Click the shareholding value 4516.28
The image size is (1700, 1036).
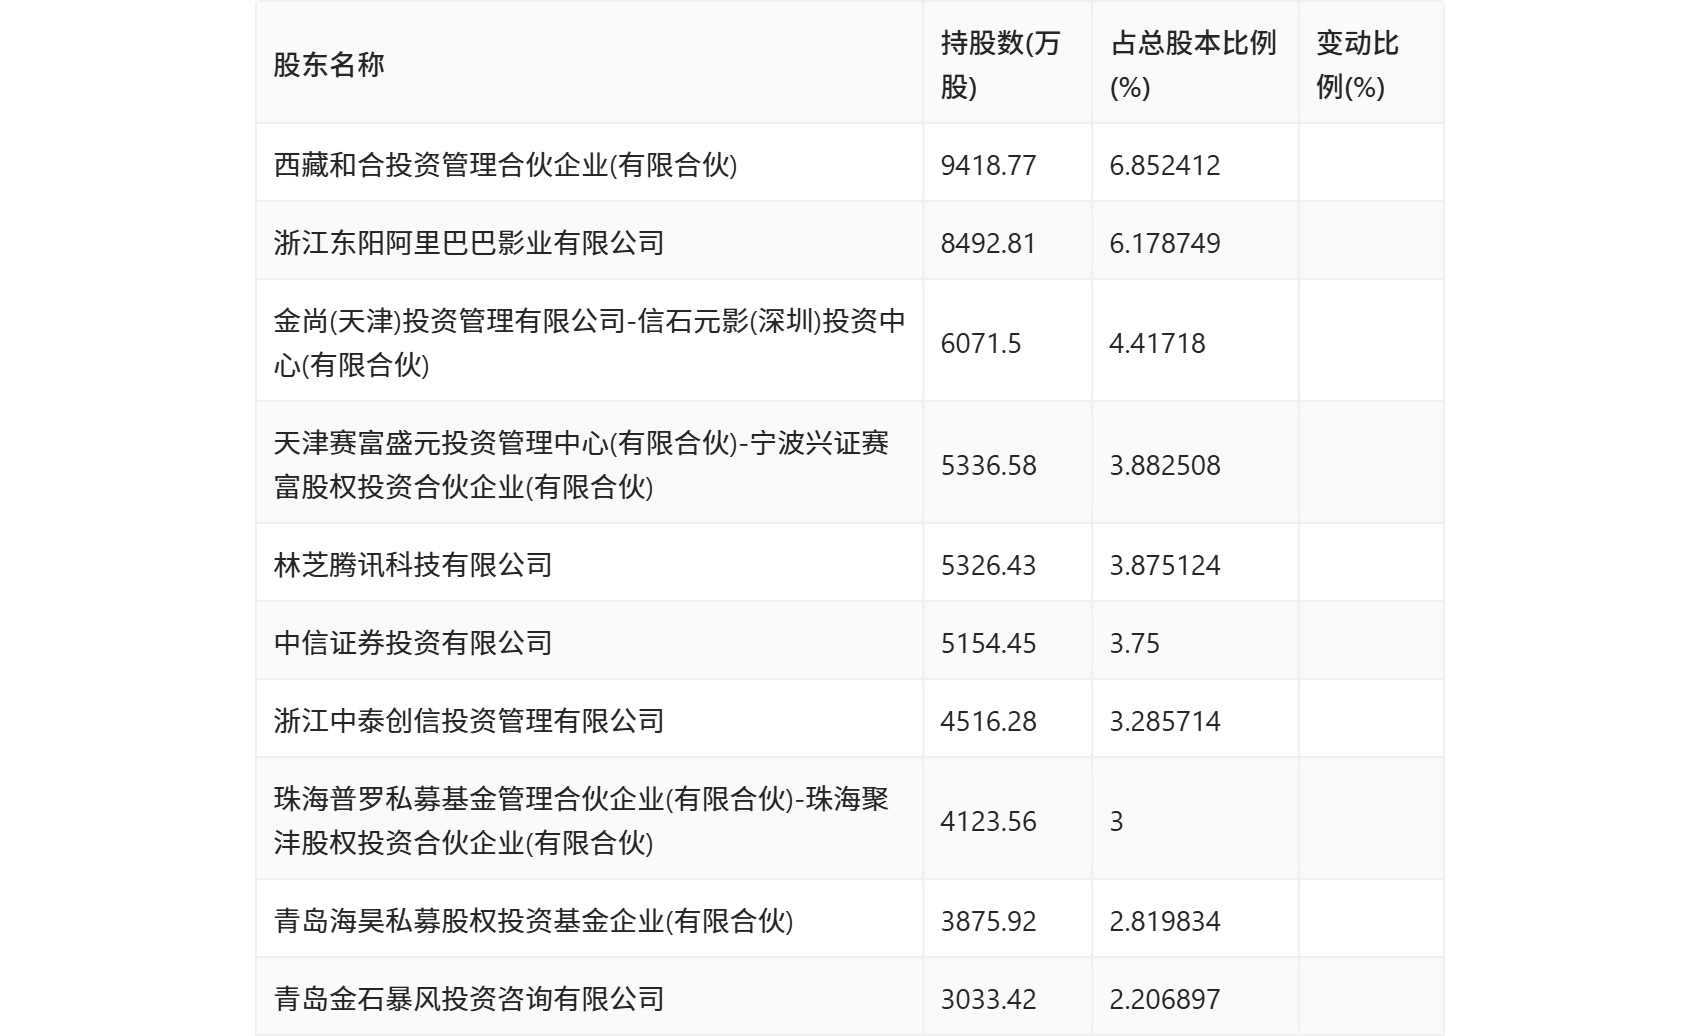(x=988, y=721)
